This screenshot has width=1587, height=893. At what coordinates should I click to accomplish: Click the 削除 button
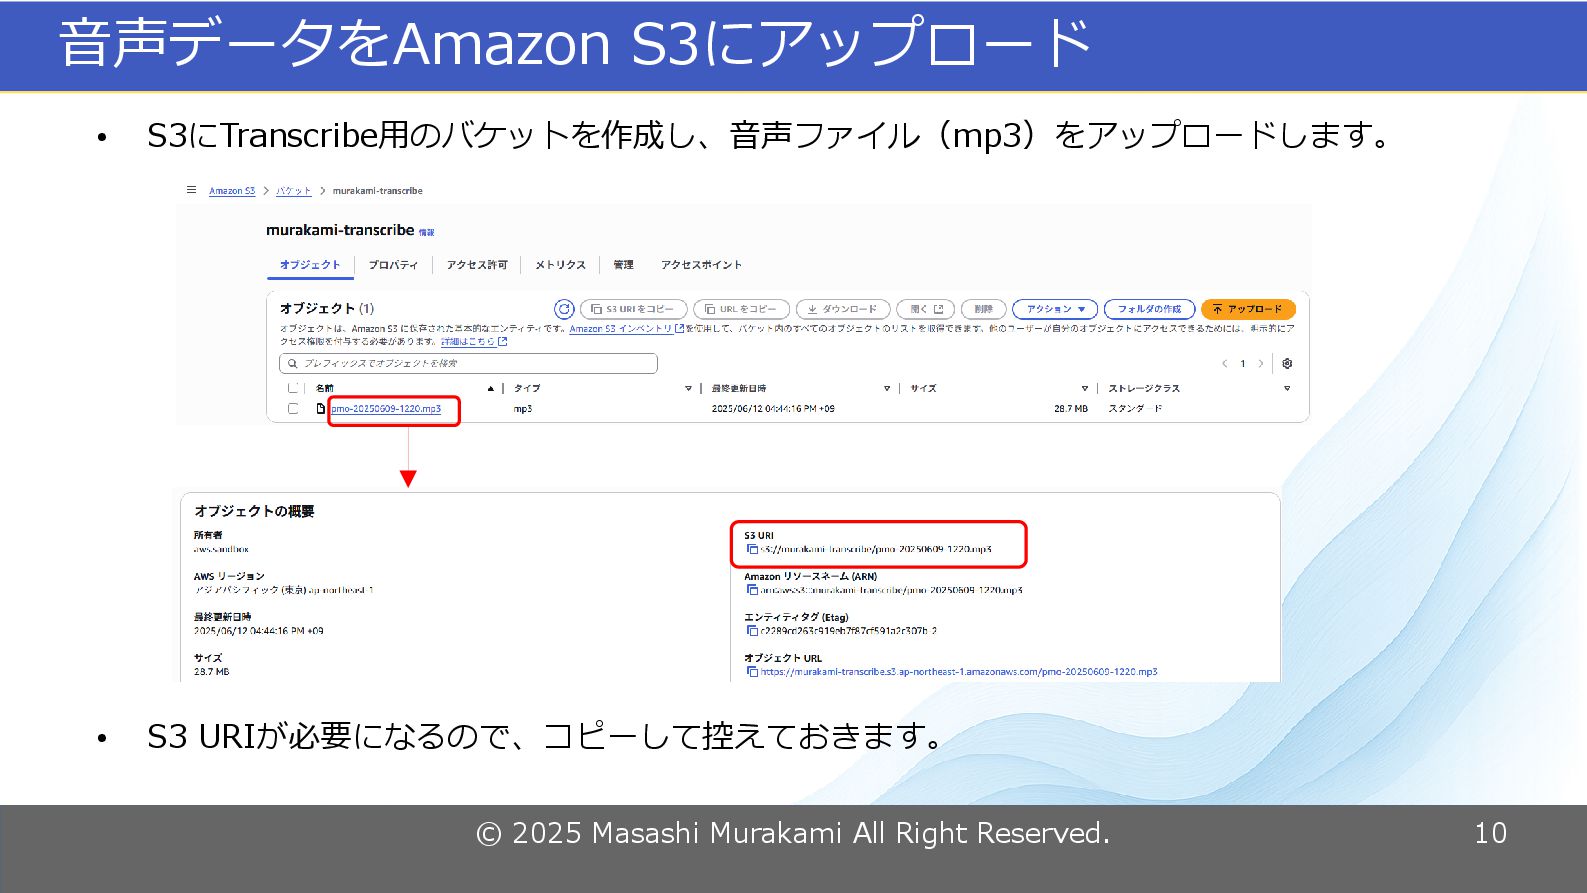click(984, 309)
